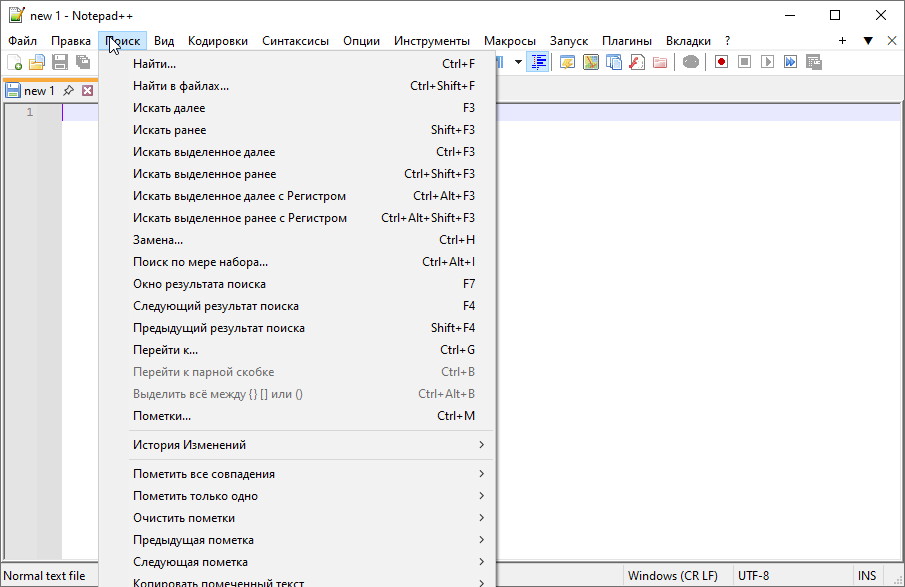Open Folder as Workspace toolbar icon
The image size is (905, 587).
pyautogui.click(x=660, y=62)
